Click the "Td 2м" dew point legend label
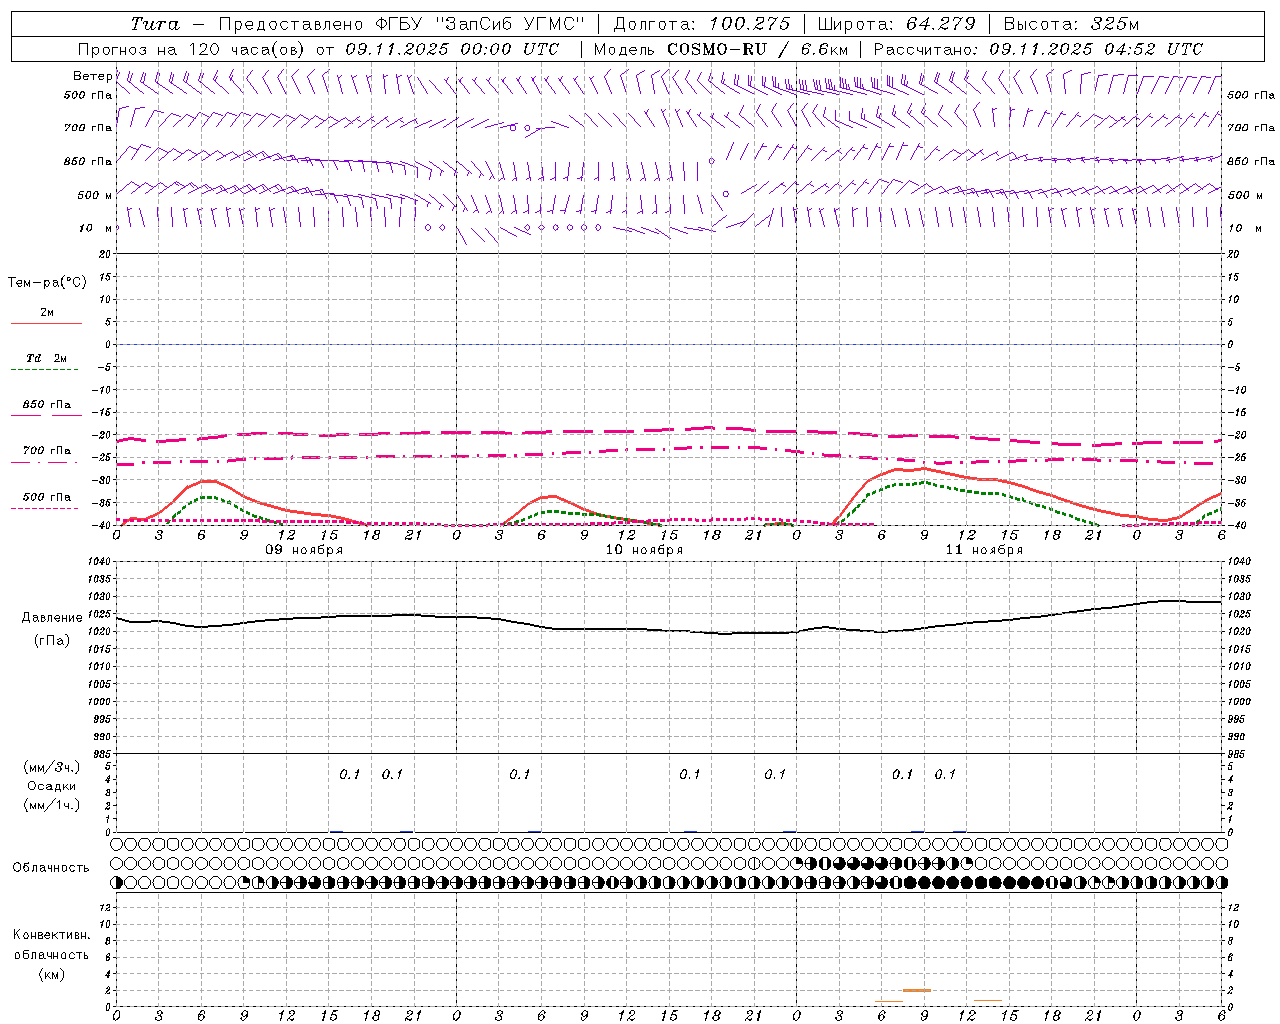This screenshot has width=1280, height=1024. (x=46, y=358)
